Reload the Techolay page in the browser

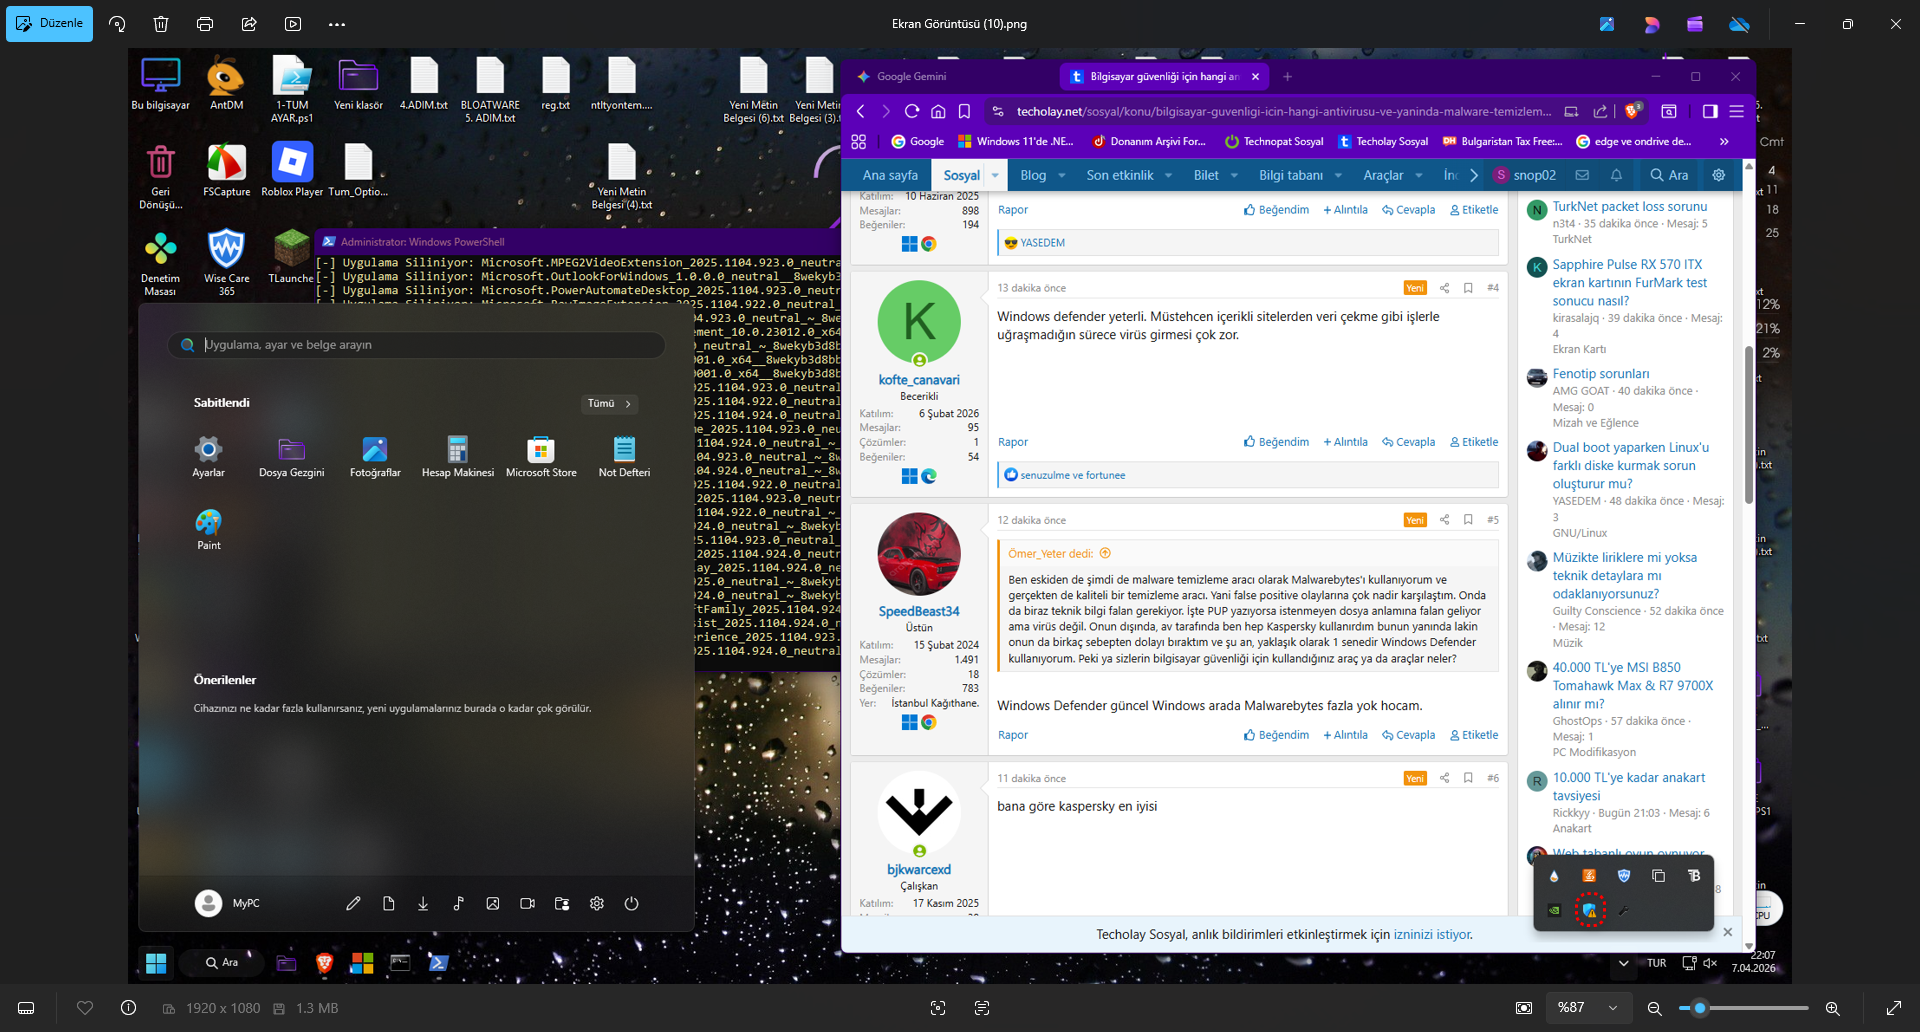tap(912, 111)
